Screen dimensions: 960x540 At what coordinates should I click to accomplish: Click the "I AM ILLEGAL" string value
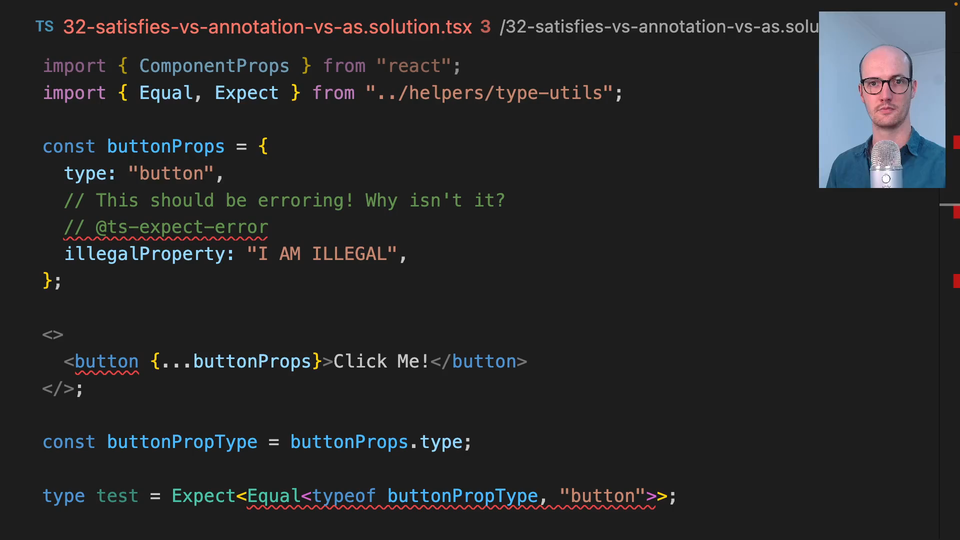tap(322, 254)
